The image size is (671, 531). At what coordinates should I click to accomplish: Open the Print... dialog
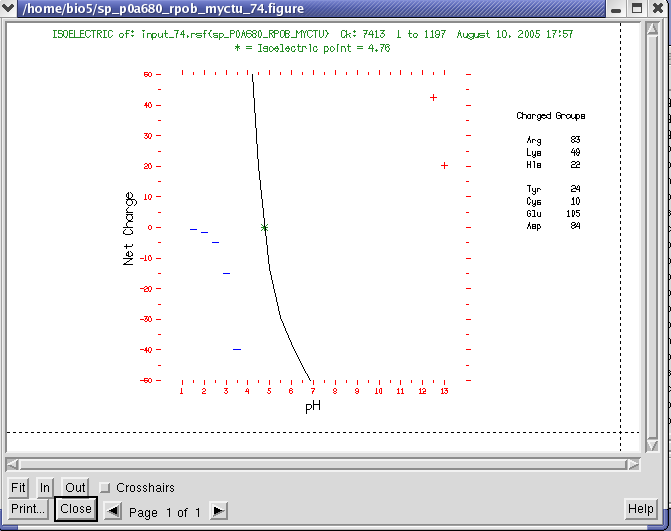tap(29, 509)
